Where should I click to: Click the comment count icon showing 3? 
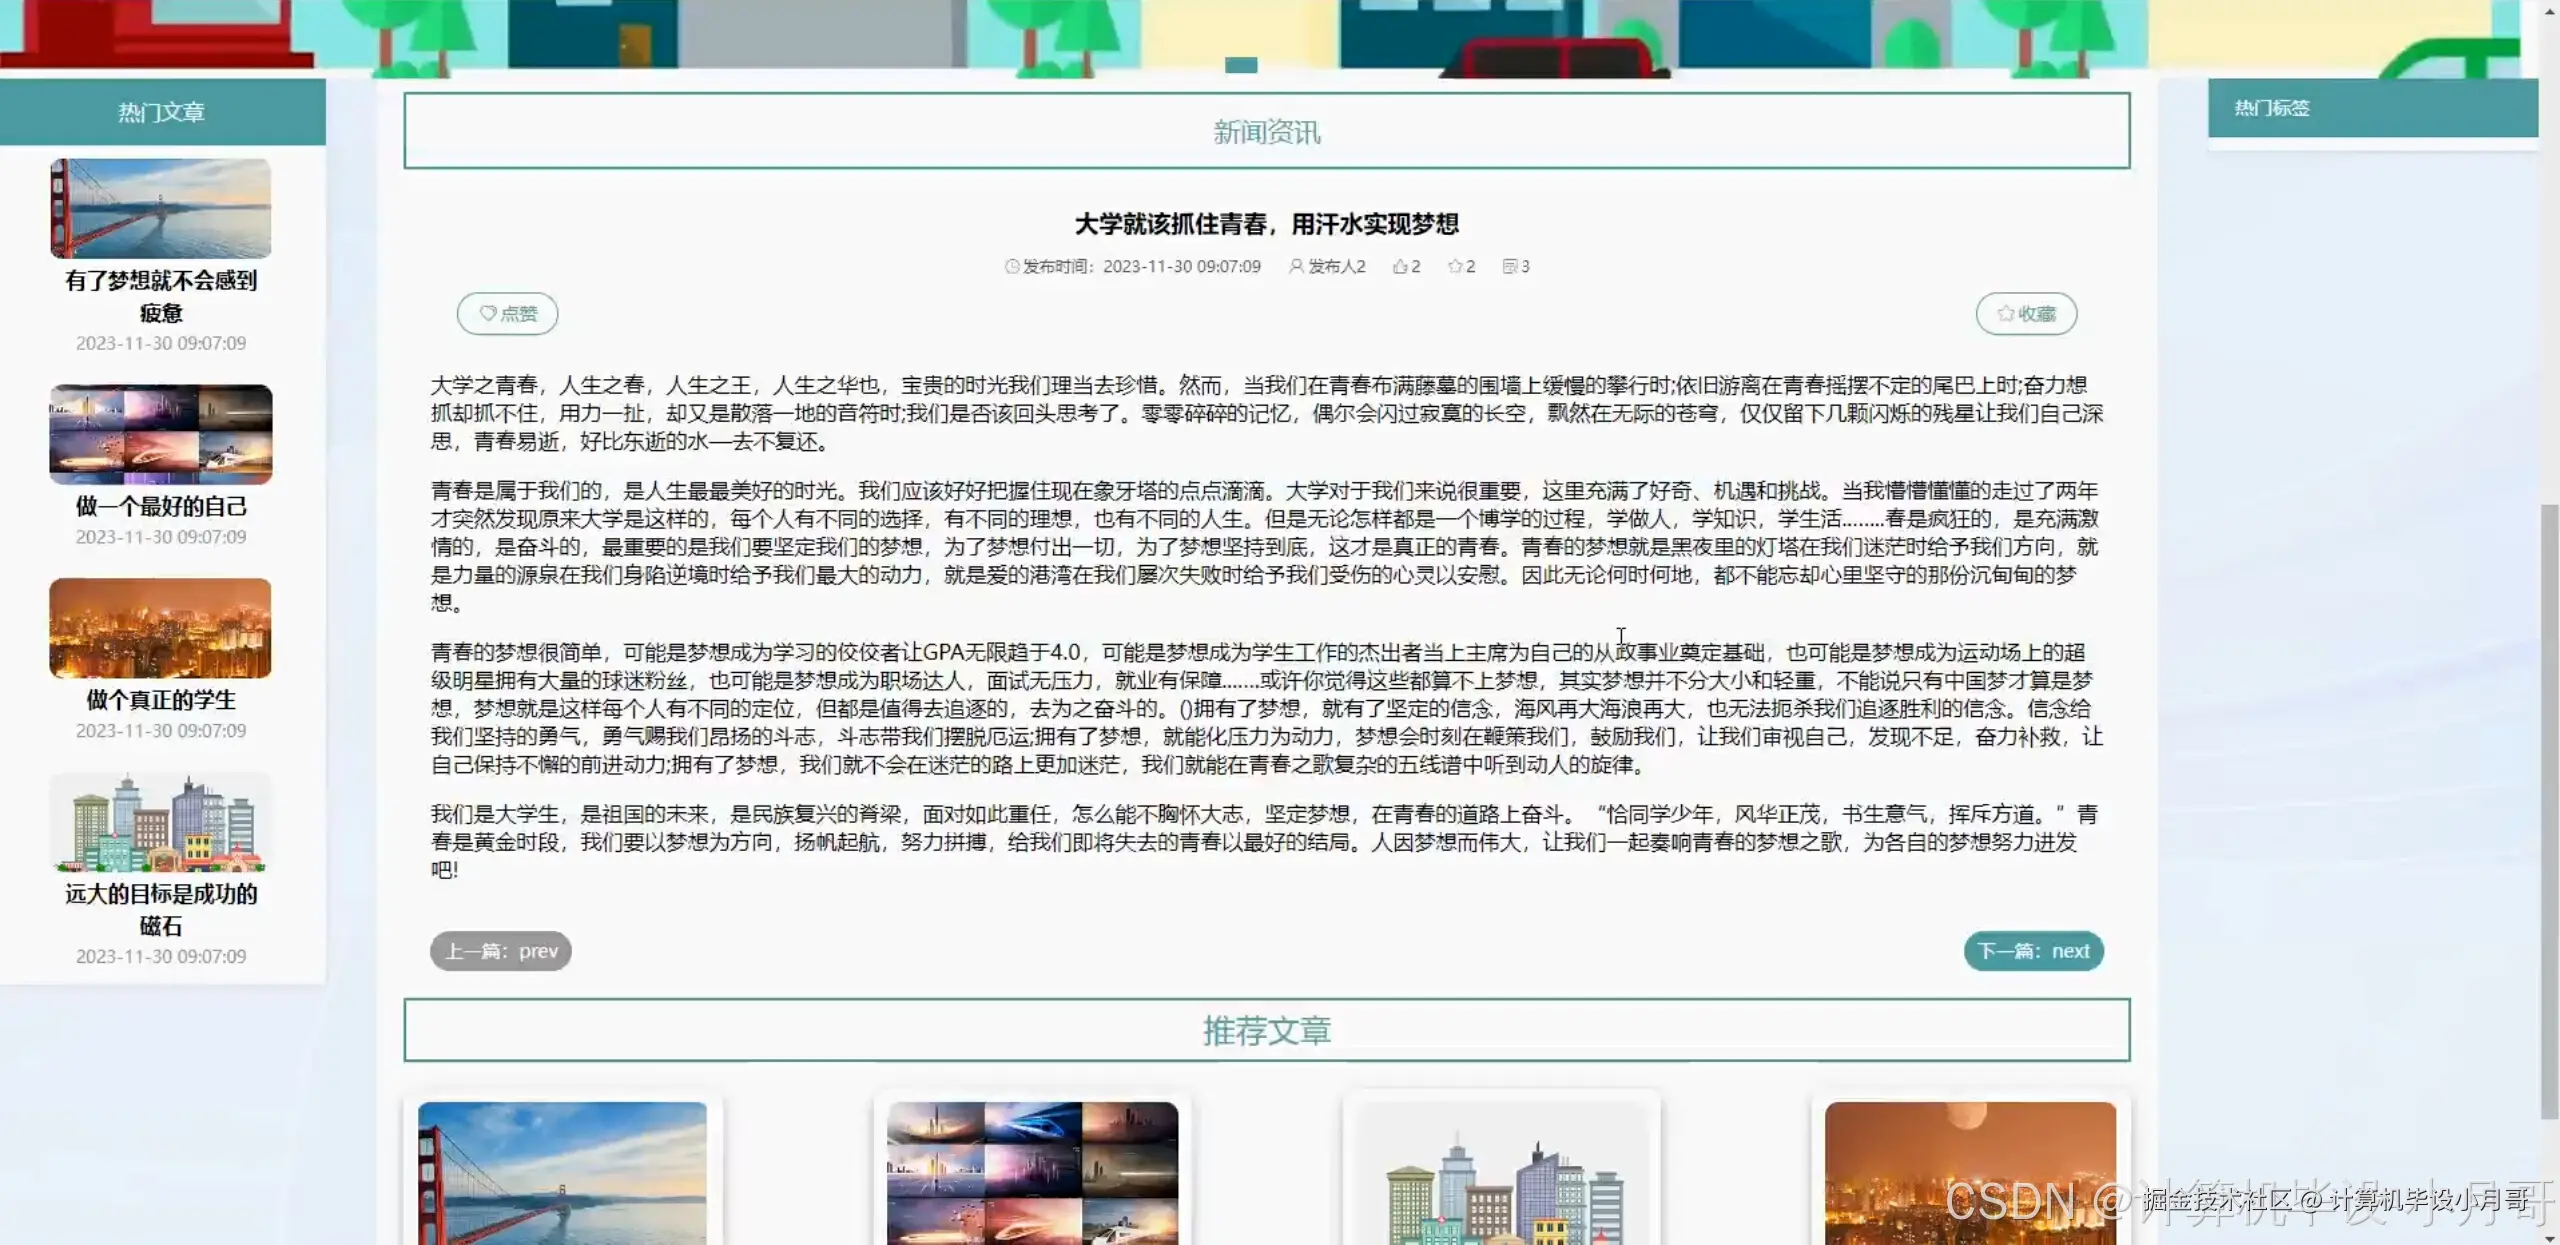1510,266
